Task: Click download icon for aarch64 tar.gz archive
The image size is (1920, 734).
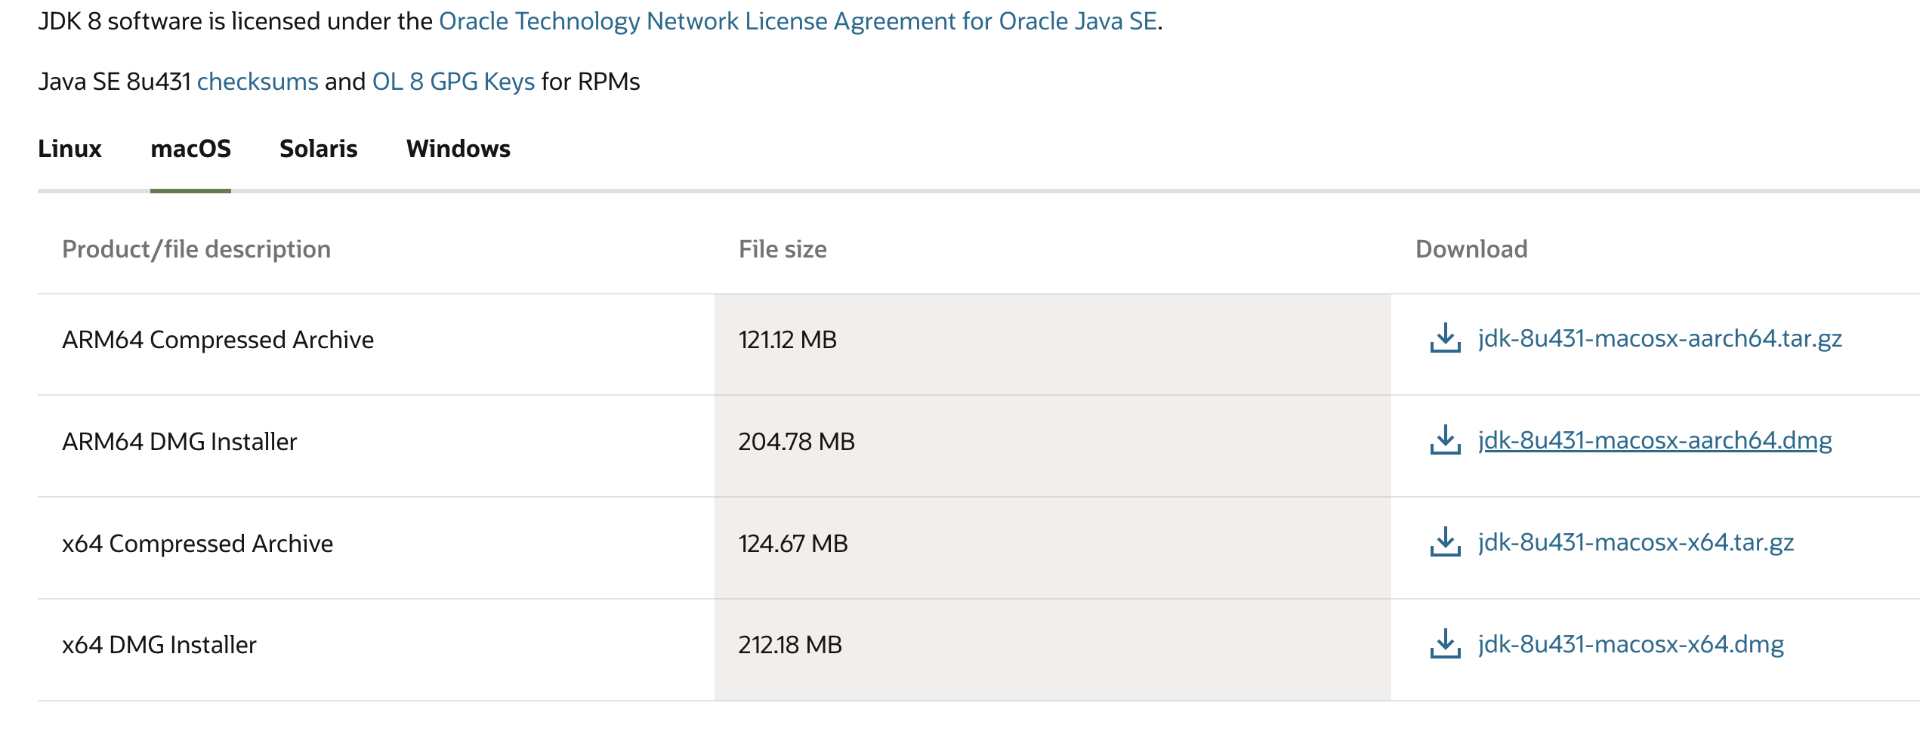Action: [1445, 339]
